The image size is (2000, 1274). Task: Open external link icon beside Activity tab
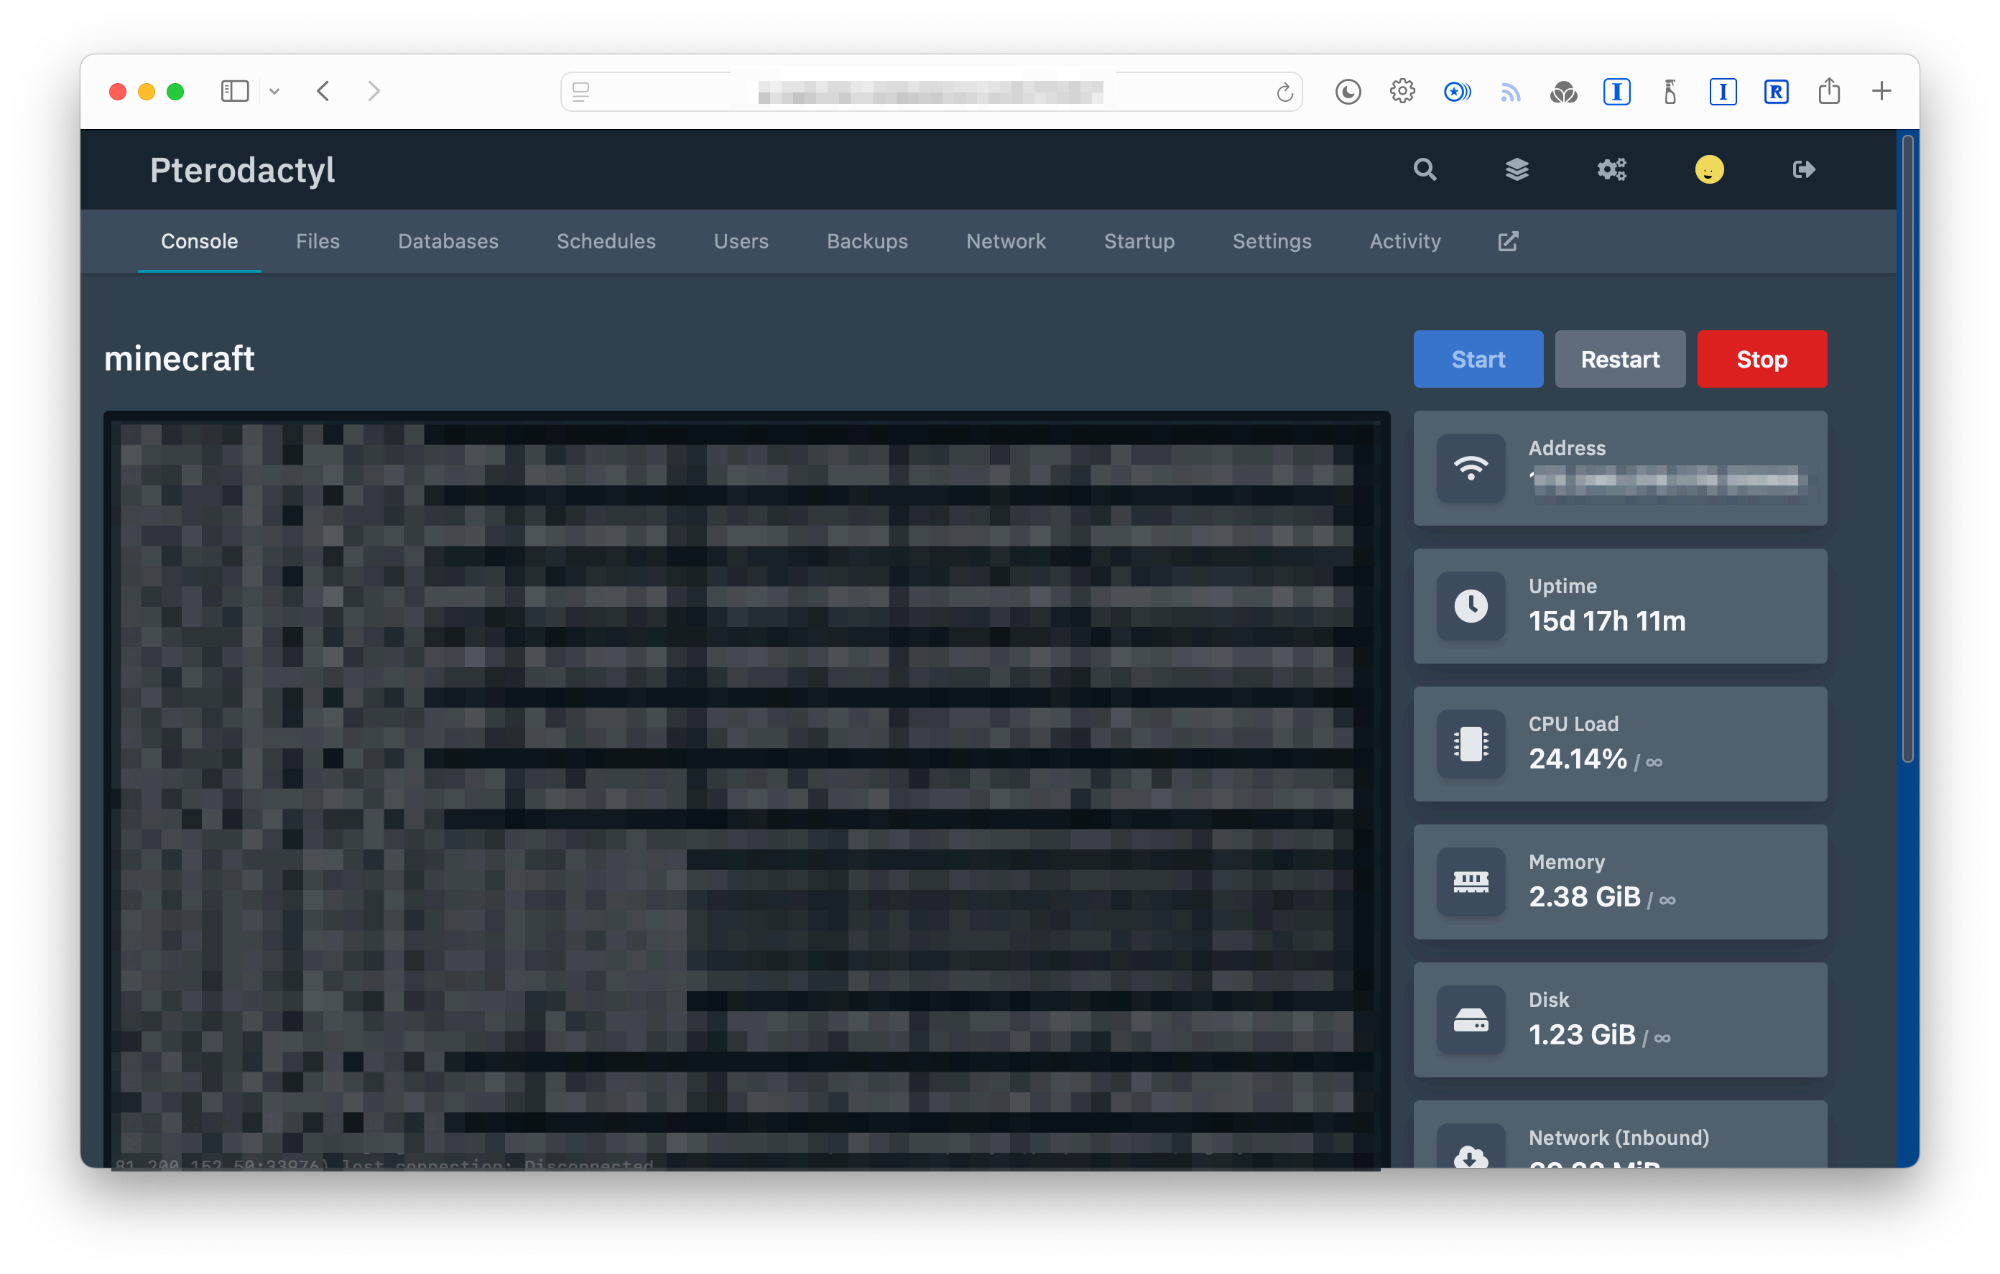(x=1508, y=241)
